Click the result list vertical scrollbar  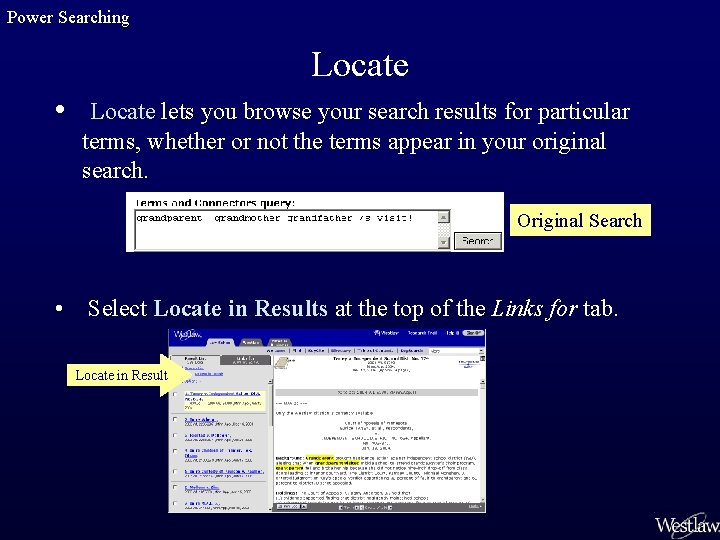point(270,445)
